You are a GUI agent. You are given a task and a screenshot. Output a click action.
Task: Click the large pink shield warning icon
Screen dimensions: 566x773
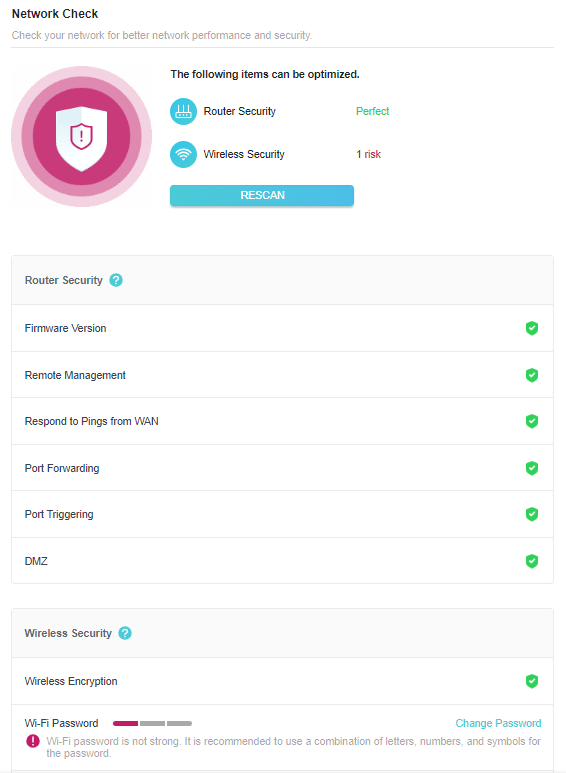point(81,137)
